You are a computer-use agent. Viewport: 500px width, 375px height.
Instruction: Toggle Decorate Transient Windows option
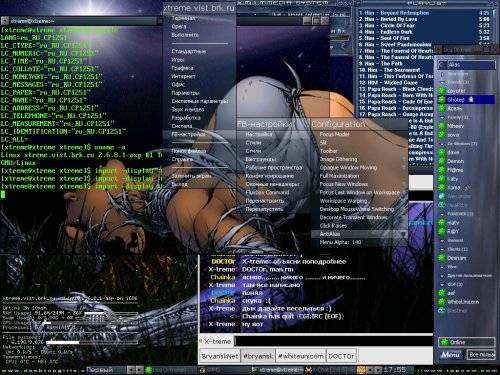[359, 217]
